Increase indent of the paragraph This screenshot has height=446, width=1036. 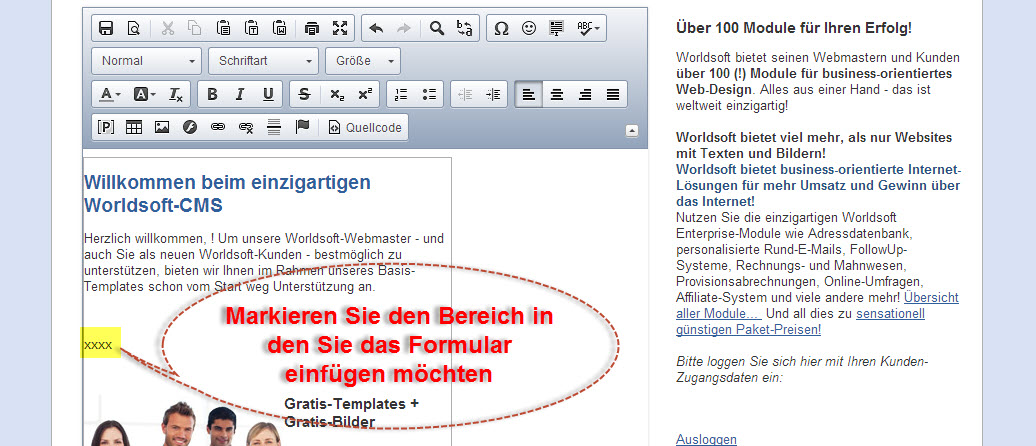[493, 94]
